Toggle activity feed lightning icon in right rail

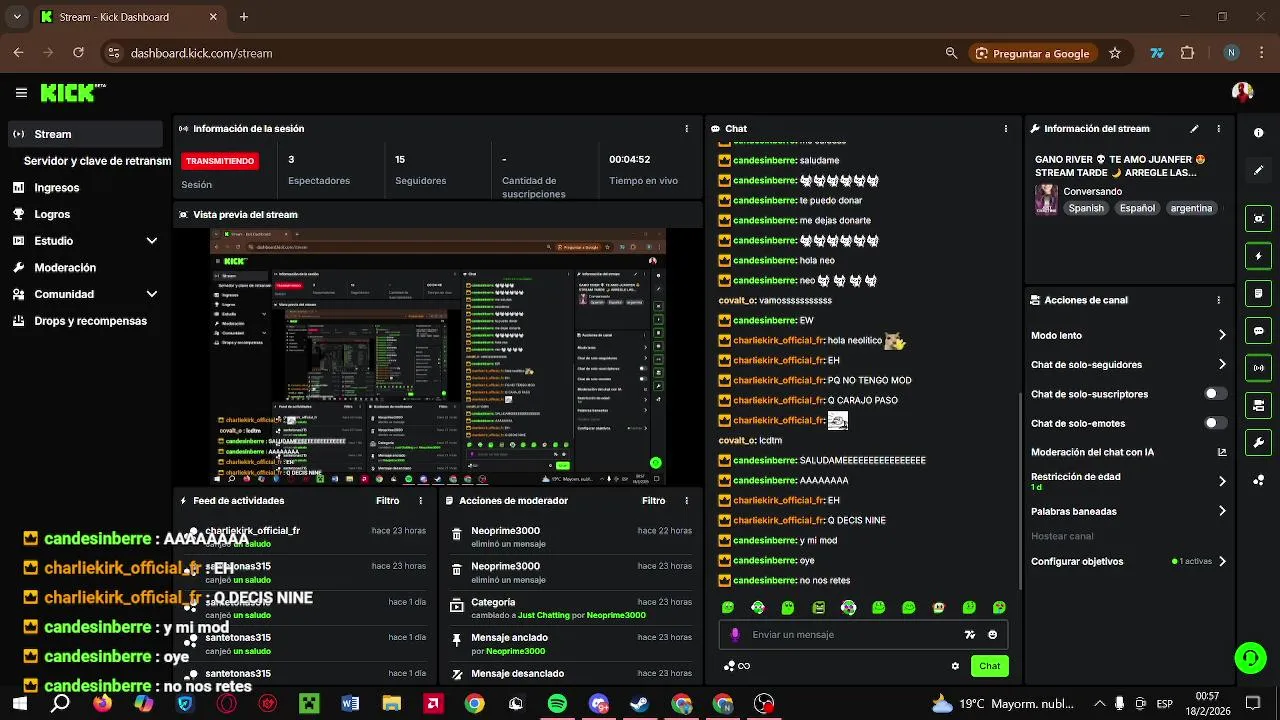click(x=1258, y=256)
